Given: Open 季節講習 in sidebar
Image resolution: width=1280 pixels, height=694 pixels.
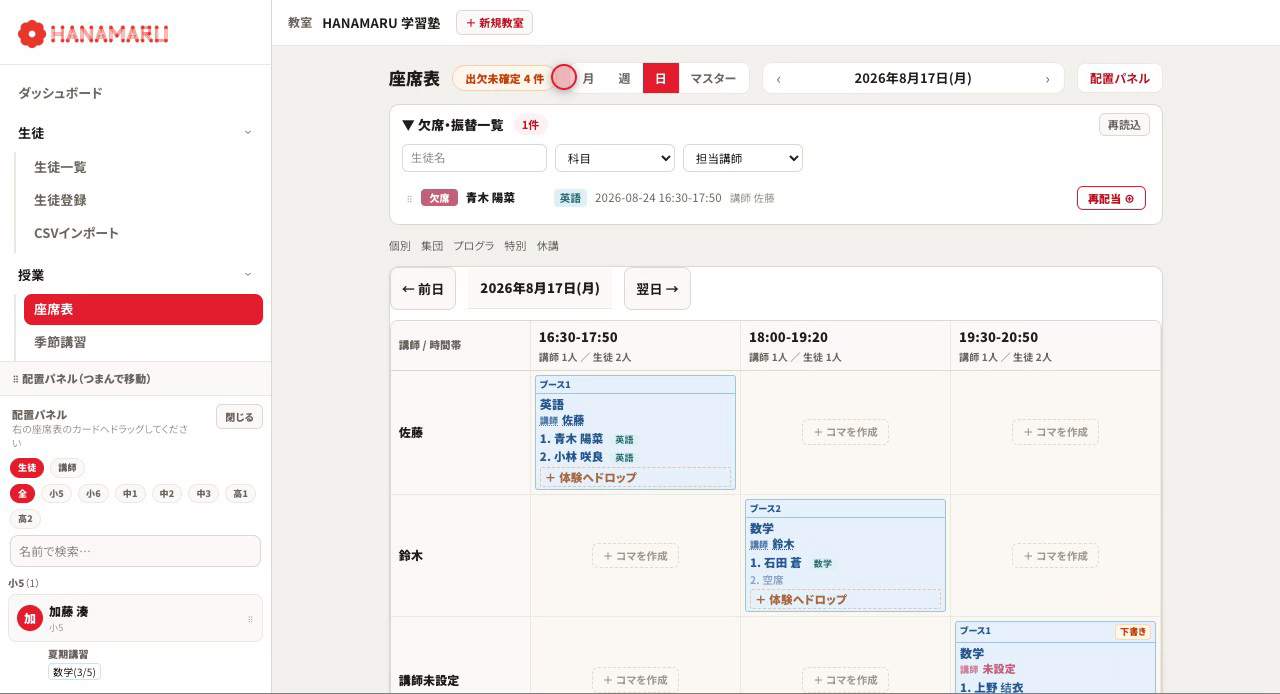Looking at the screenshot, I should 60,342.
